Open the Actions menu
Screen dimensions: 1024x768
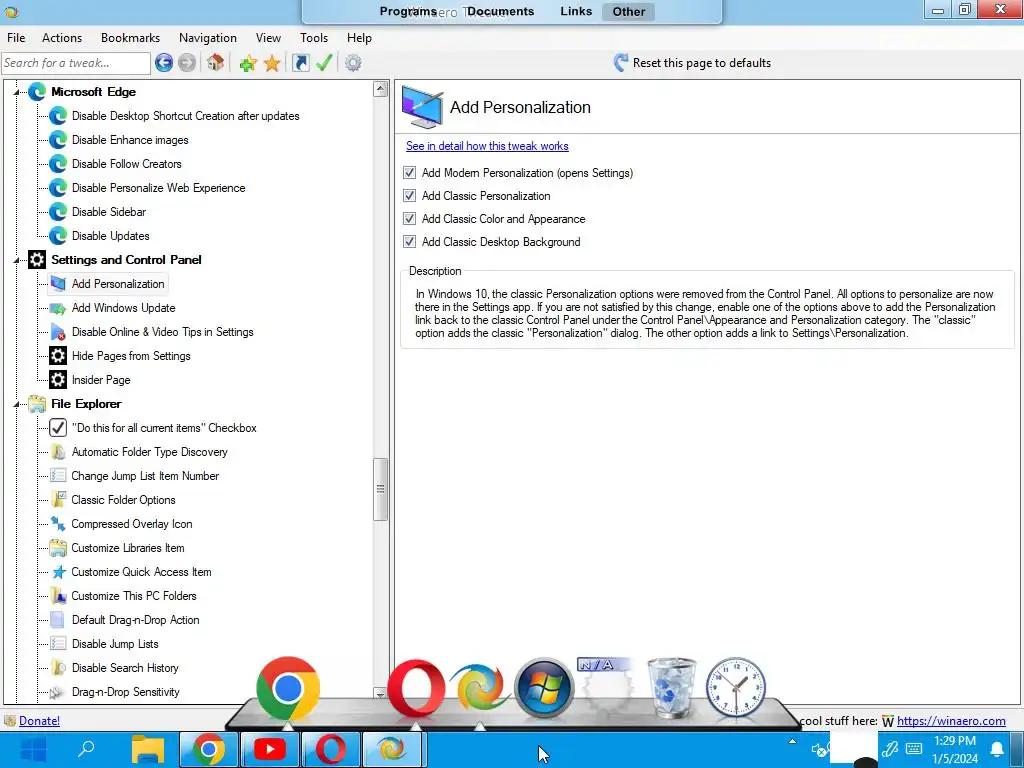[x=62, y=38]
